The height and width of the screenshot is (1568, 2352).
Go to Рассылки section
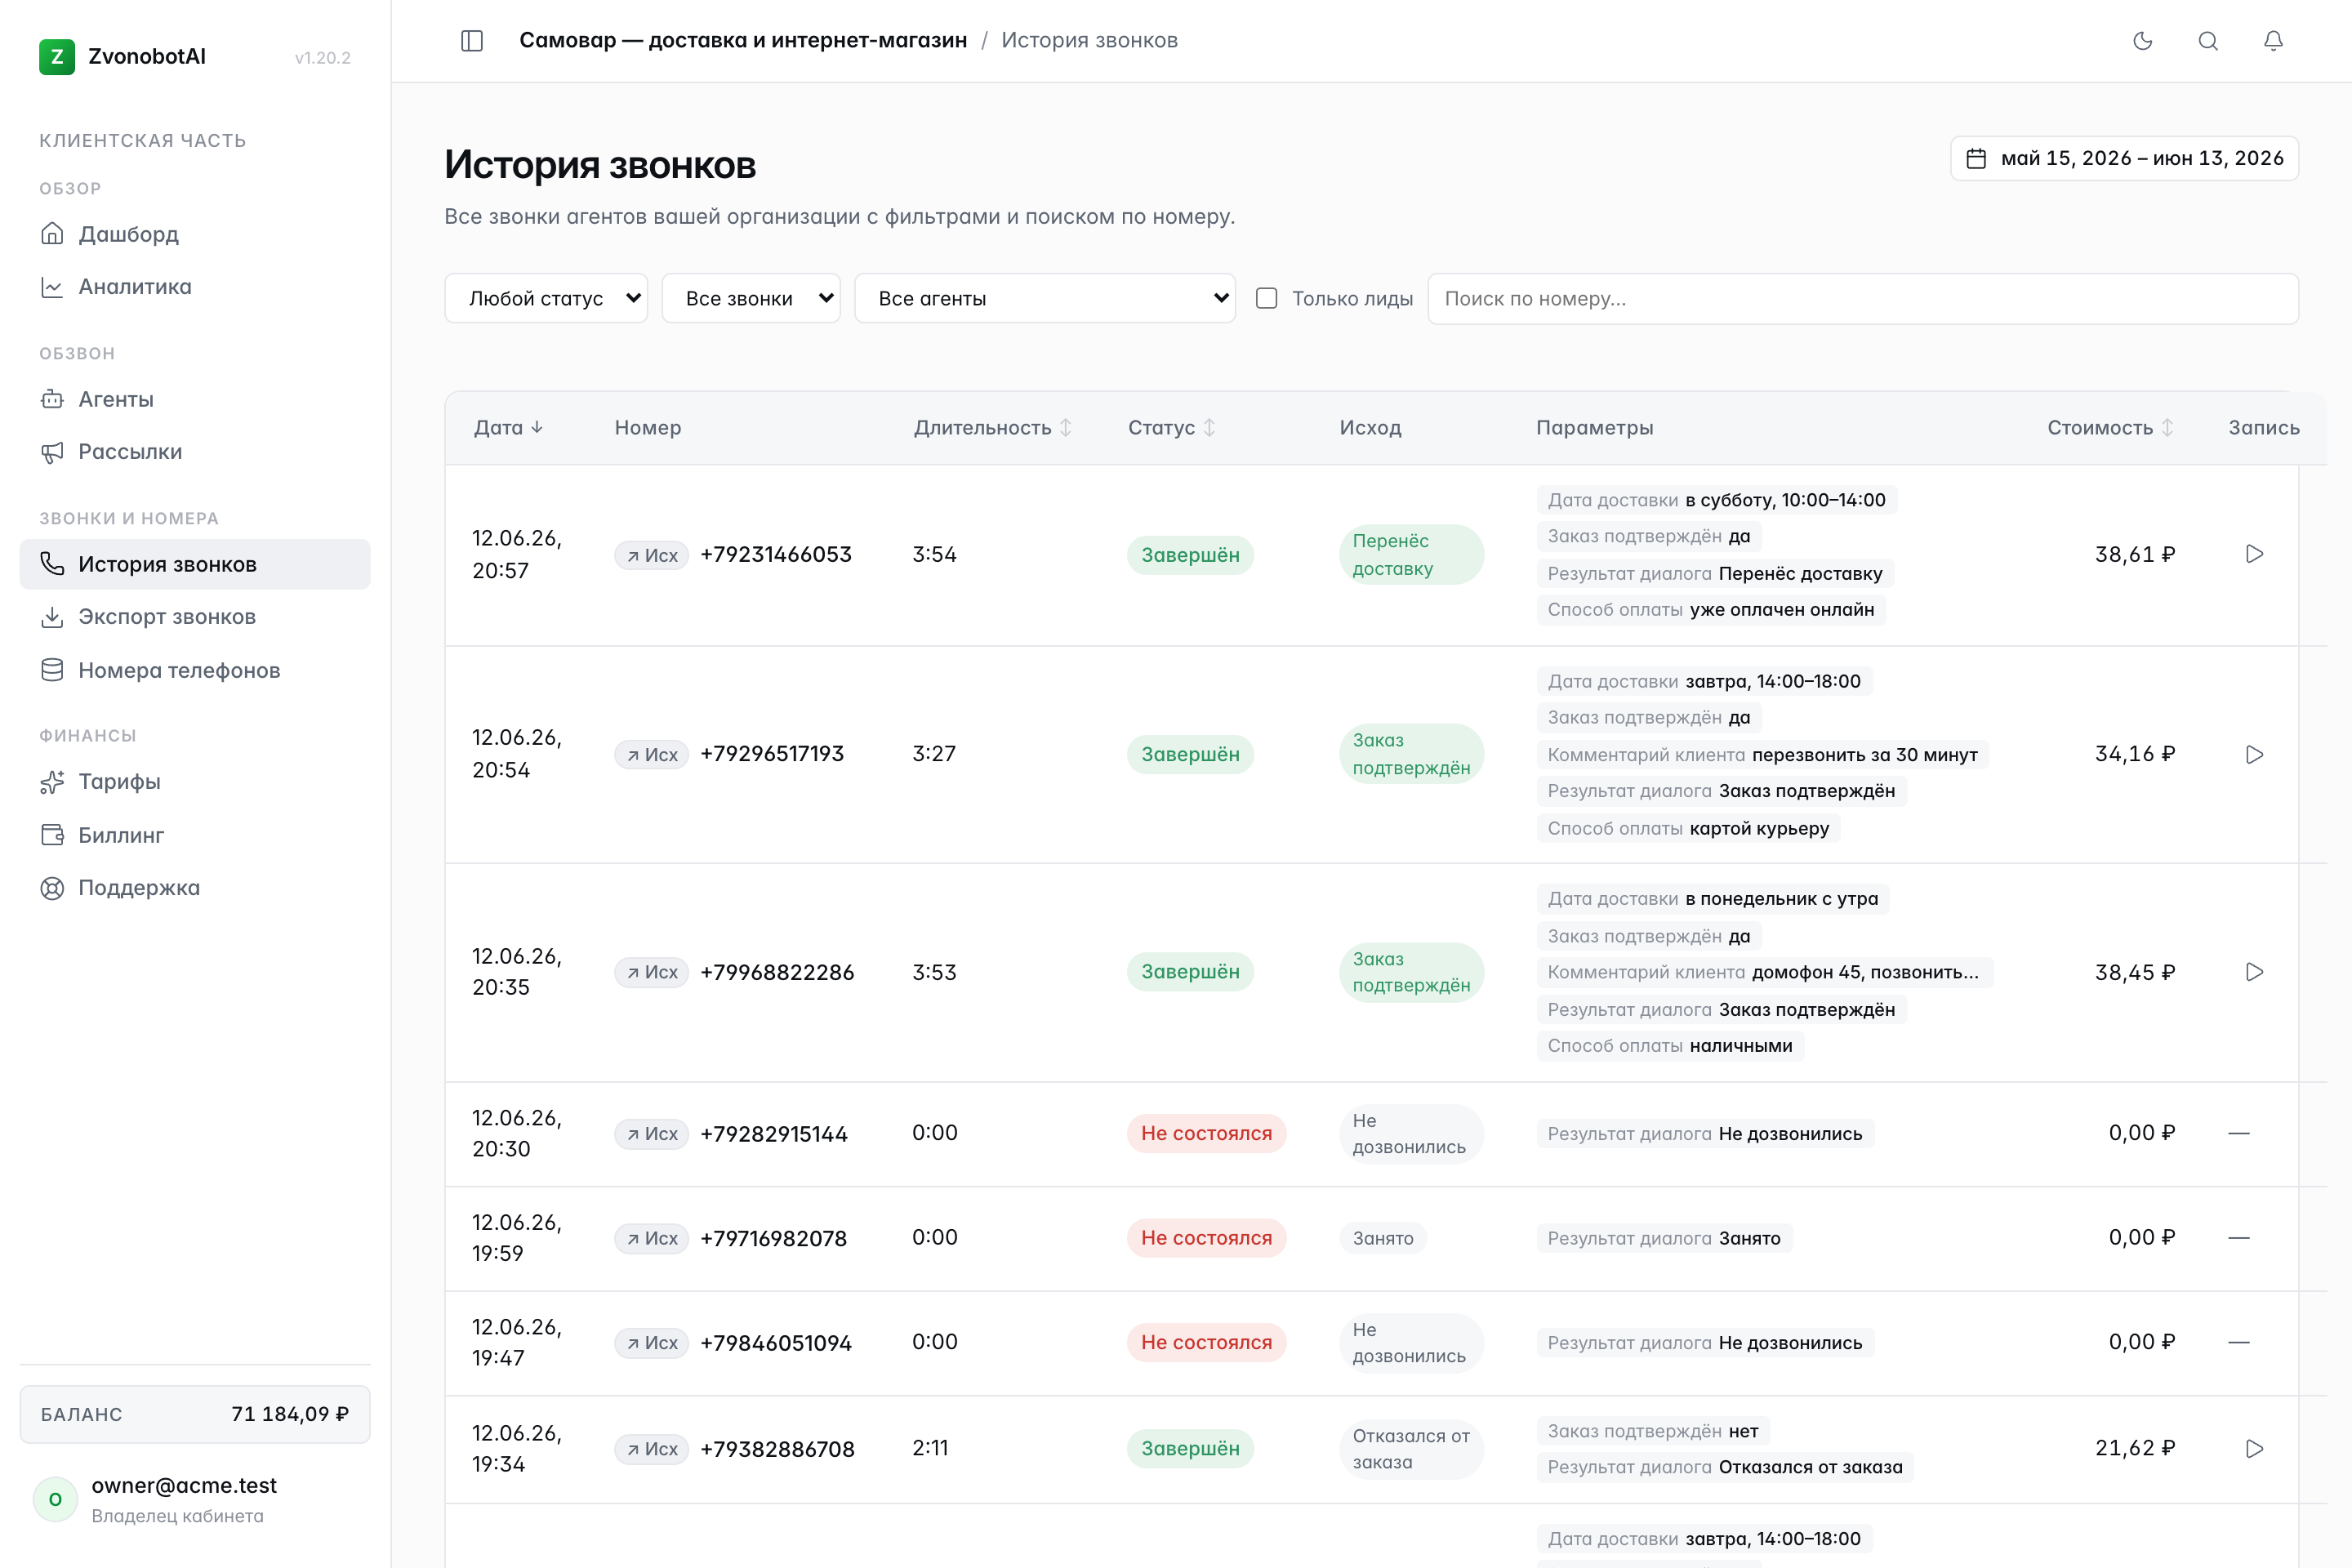pyautogui.click(x=195, y=452)
